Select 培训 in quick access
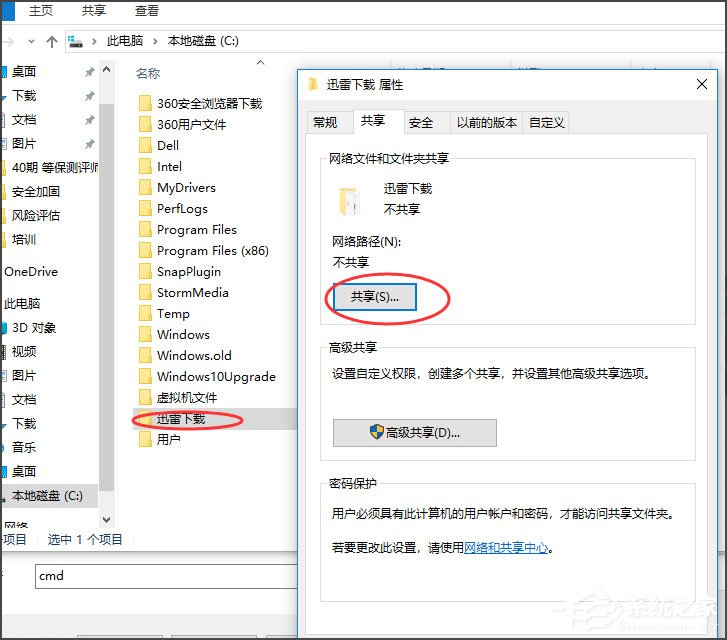Image resolution: width=727 pixels, height=640 pixels. 24,240
